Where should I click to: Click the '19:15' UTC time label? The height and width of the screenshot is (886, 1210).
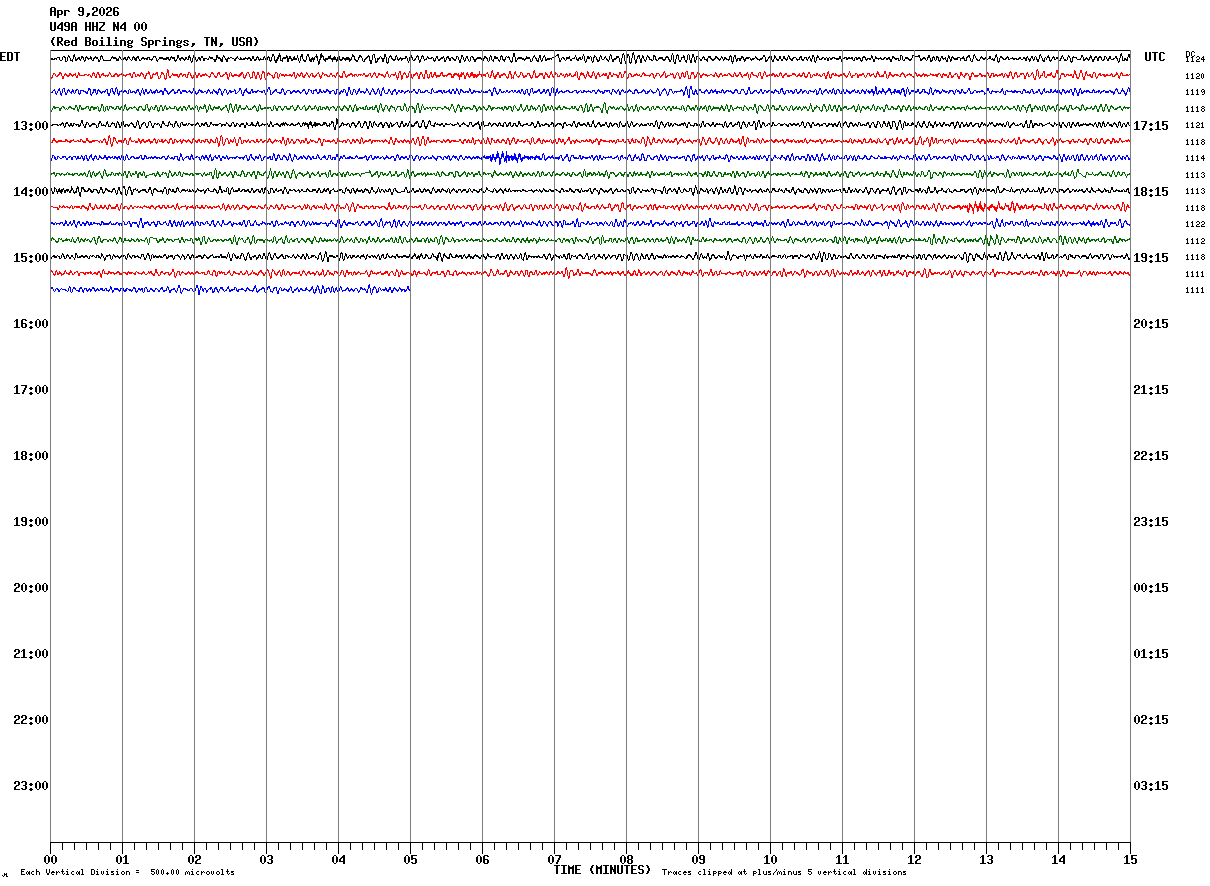pyautogui.click(x=1151, y=258)
